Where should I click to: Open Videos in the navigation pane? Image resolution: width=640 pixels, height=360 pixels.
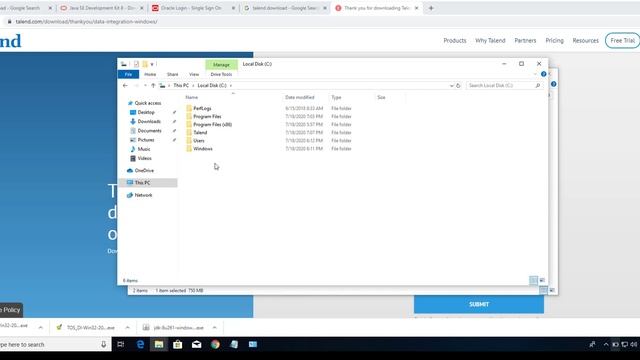coord(144,158)
